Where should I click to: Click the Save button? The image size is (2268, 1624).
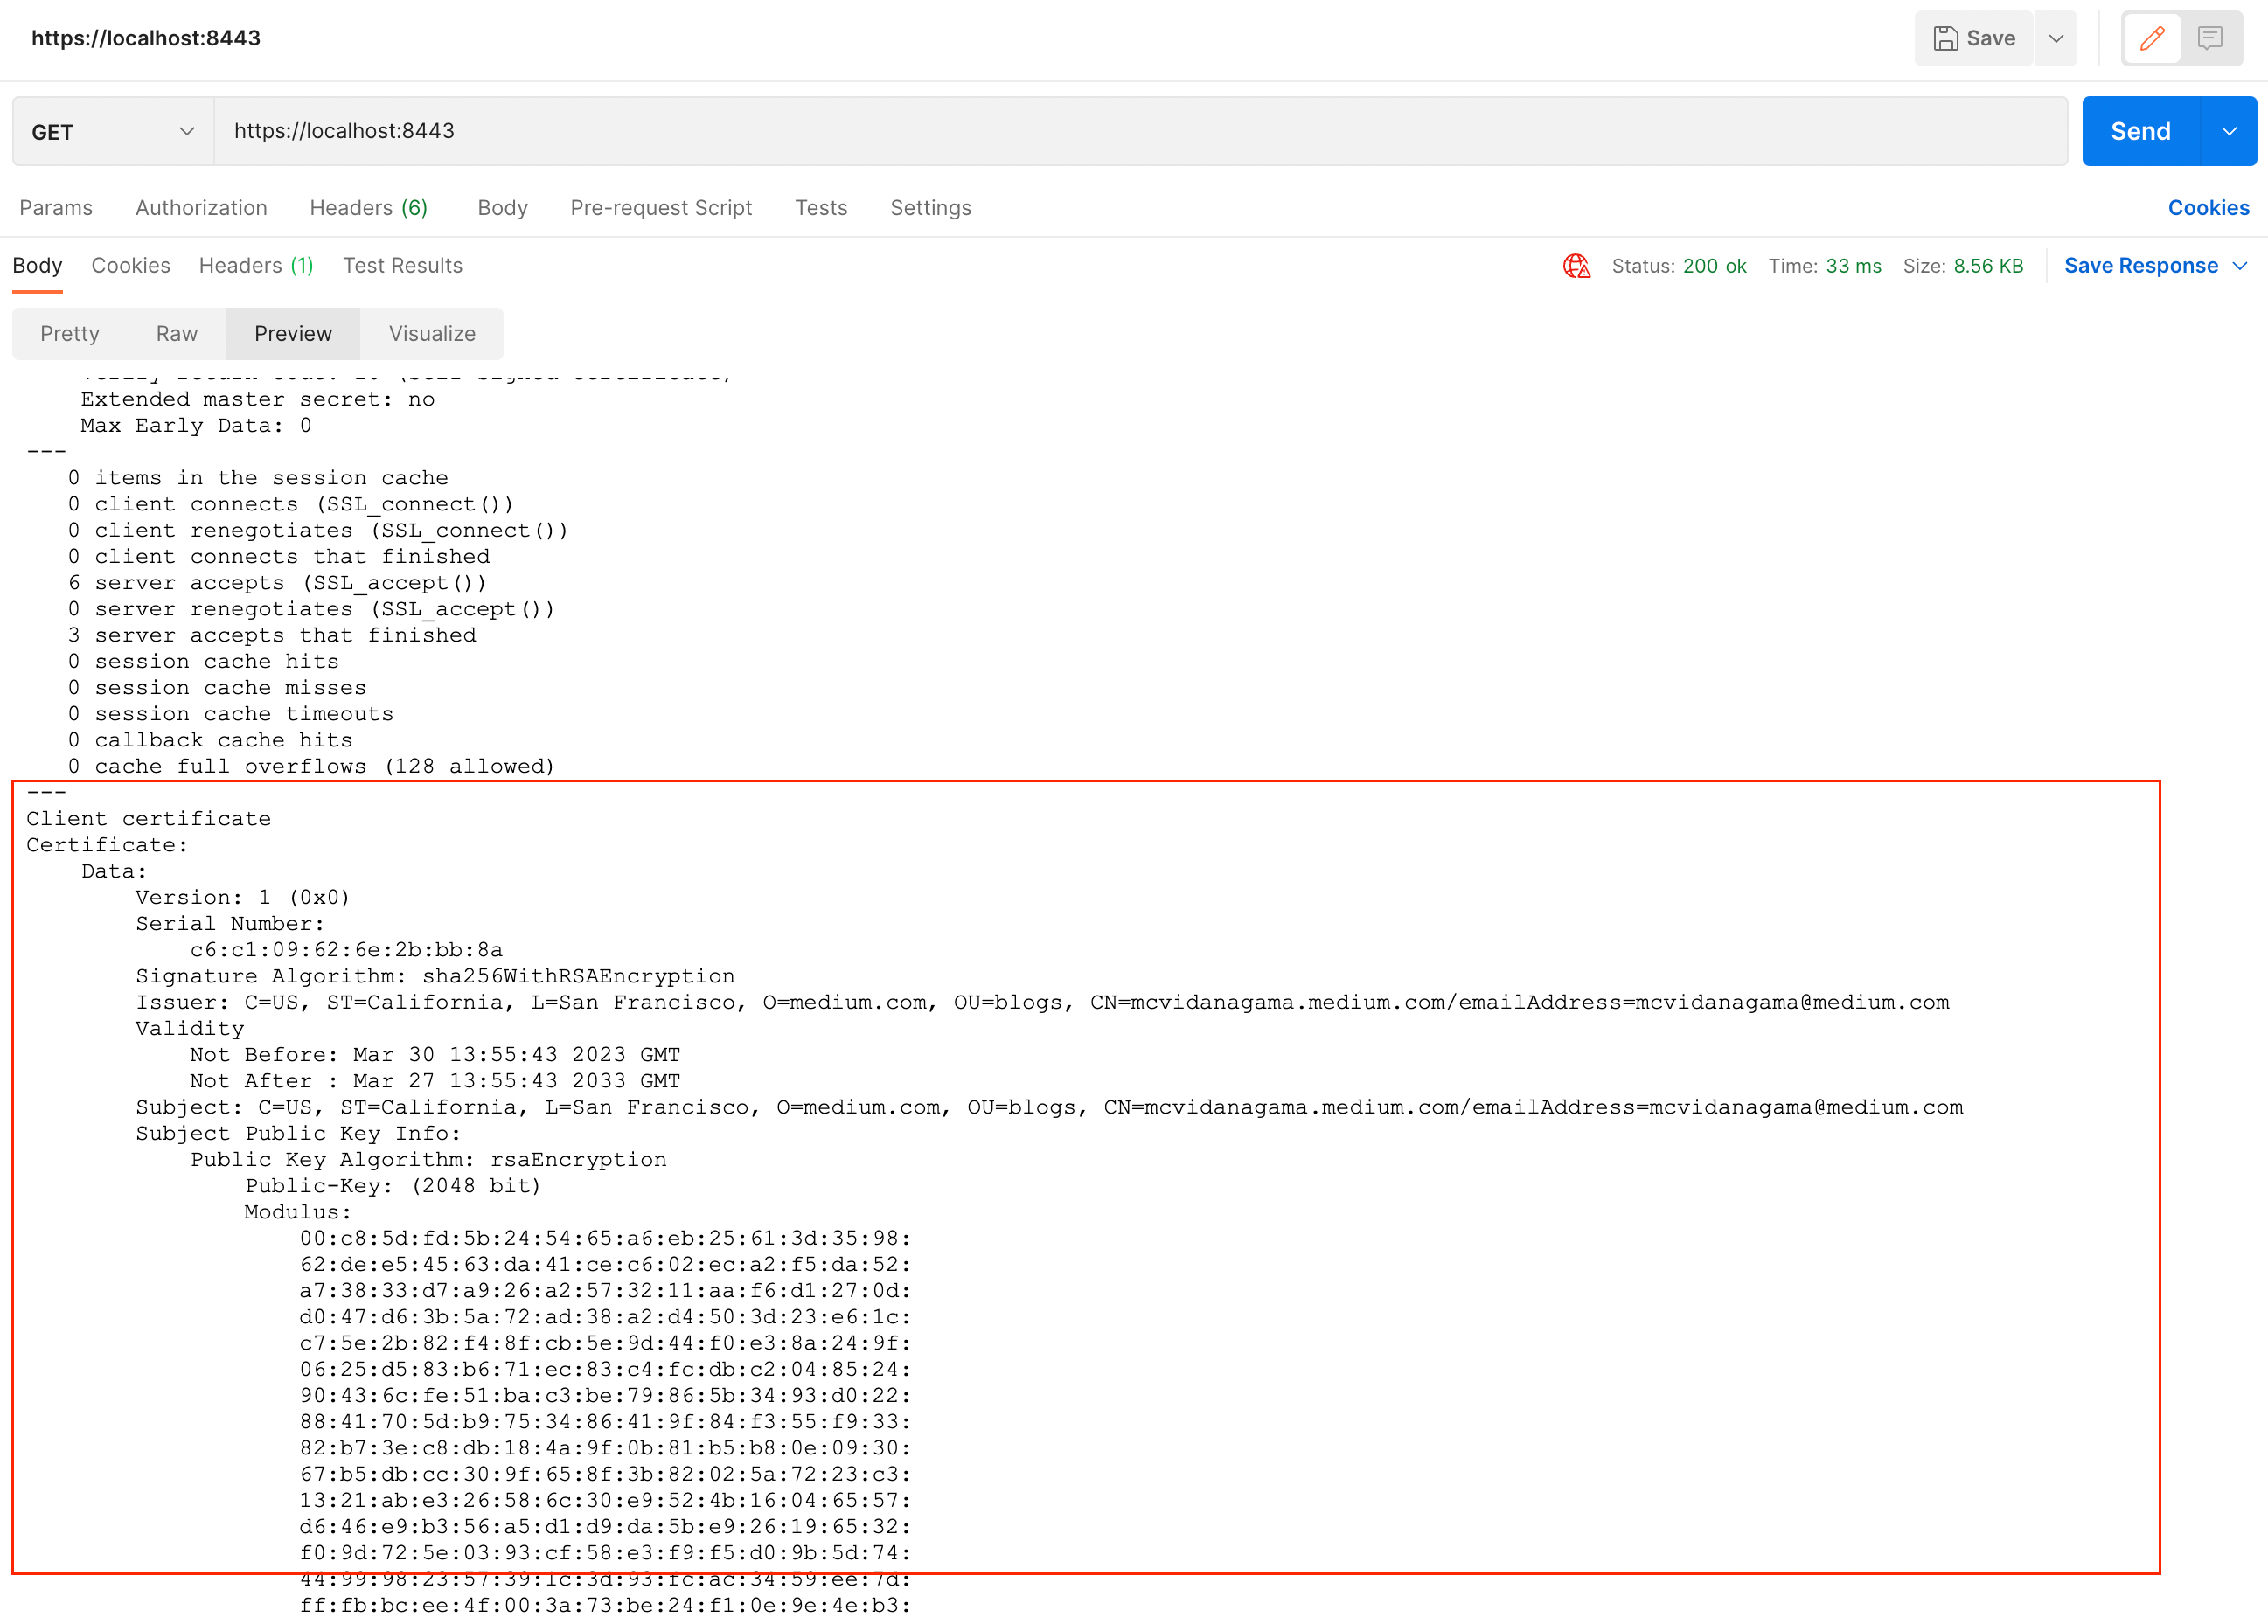pos(1974,38)
